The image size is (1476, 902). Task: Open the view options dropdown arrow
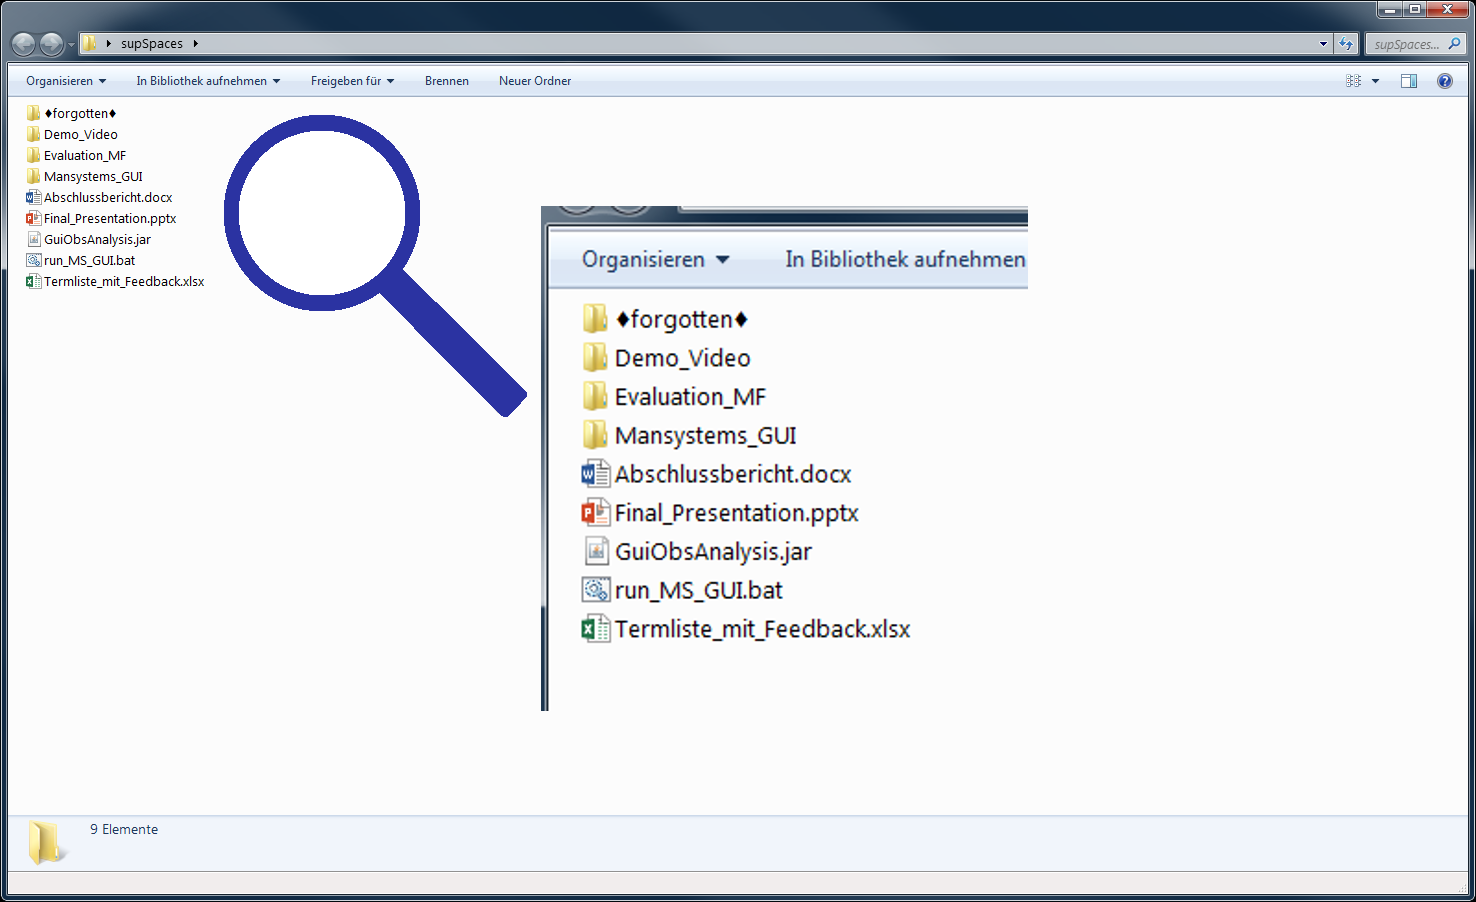coord(1375,81)
